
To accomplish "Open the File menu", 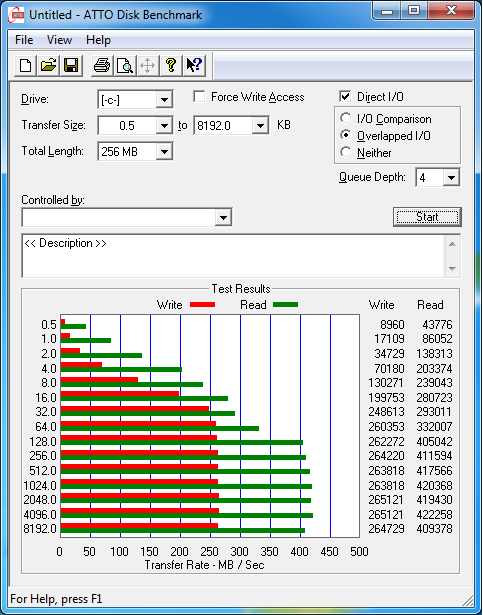I will pyautogui.click(x=24, y=40).
